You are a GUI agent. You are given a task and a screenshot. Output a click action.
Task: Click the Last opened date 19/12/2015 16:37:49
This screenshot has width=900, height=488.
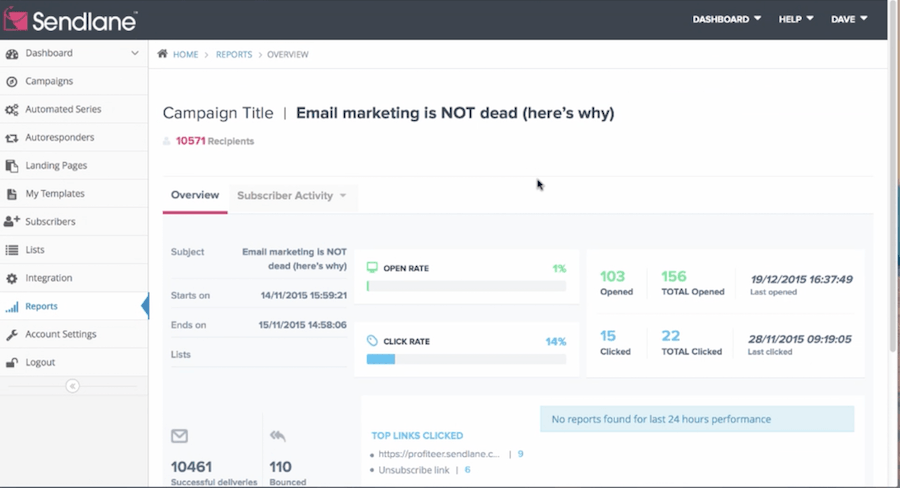coord(802,280)
